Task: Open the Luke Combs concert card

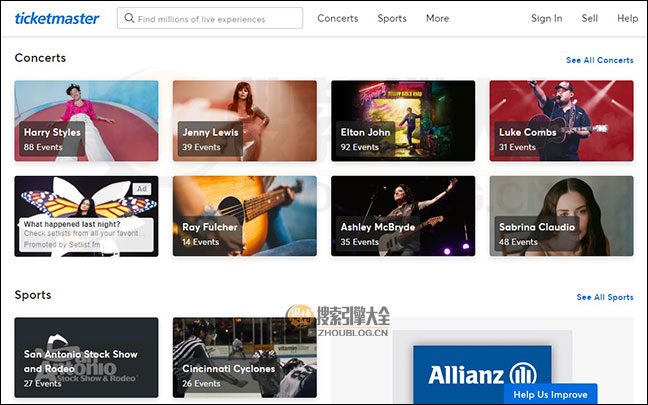Action: [561, 121]
